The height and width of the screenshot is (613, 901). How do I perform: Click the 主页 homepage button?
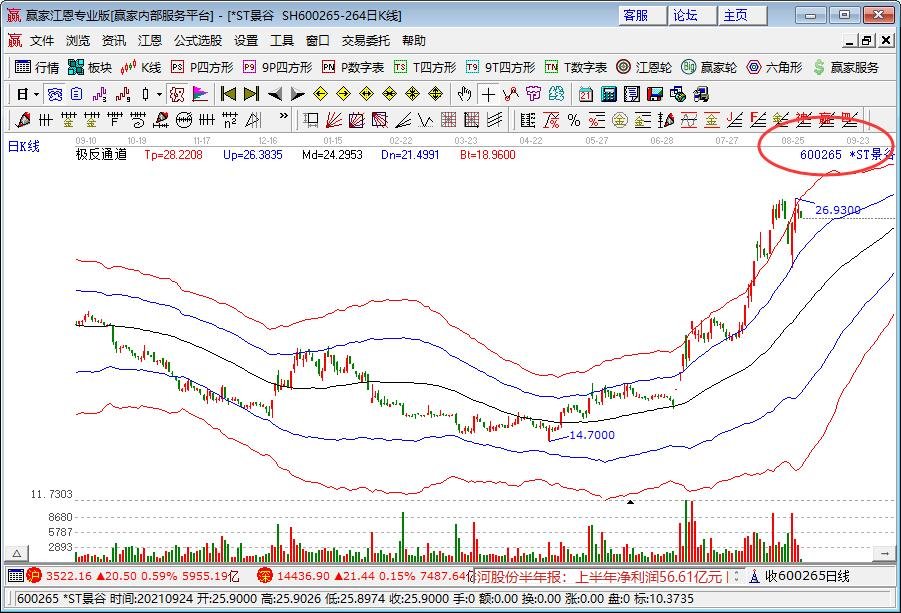(742, 15)
